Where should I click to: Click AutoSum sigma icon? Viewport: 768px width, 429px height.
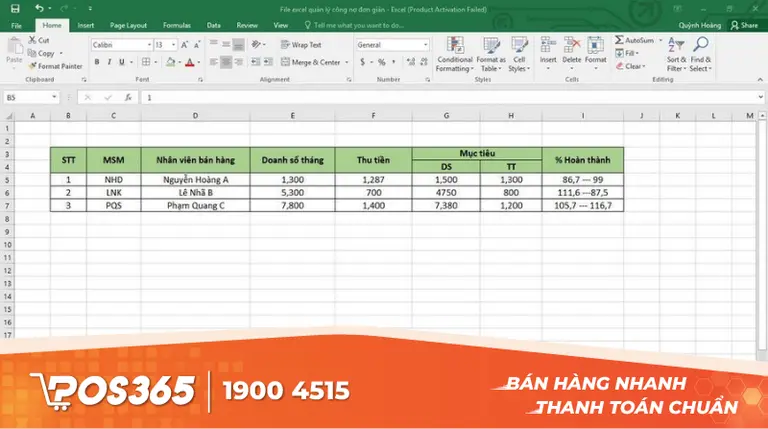[620, 40]
